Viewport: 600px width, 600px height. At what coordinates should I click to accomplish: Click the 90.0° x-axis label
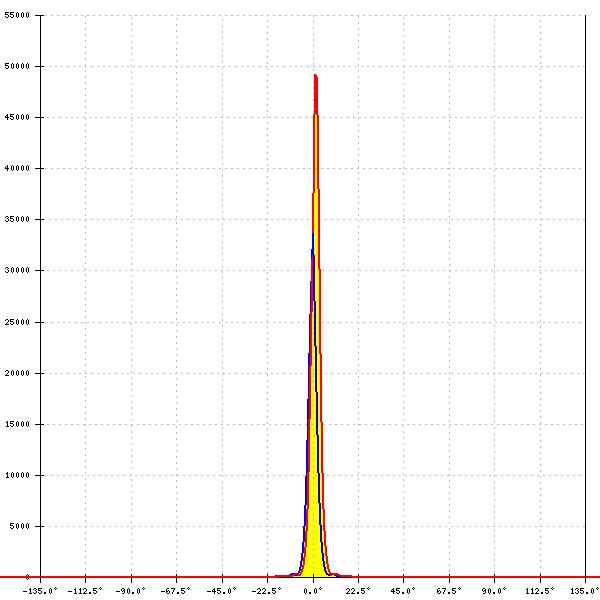[494, 591]
